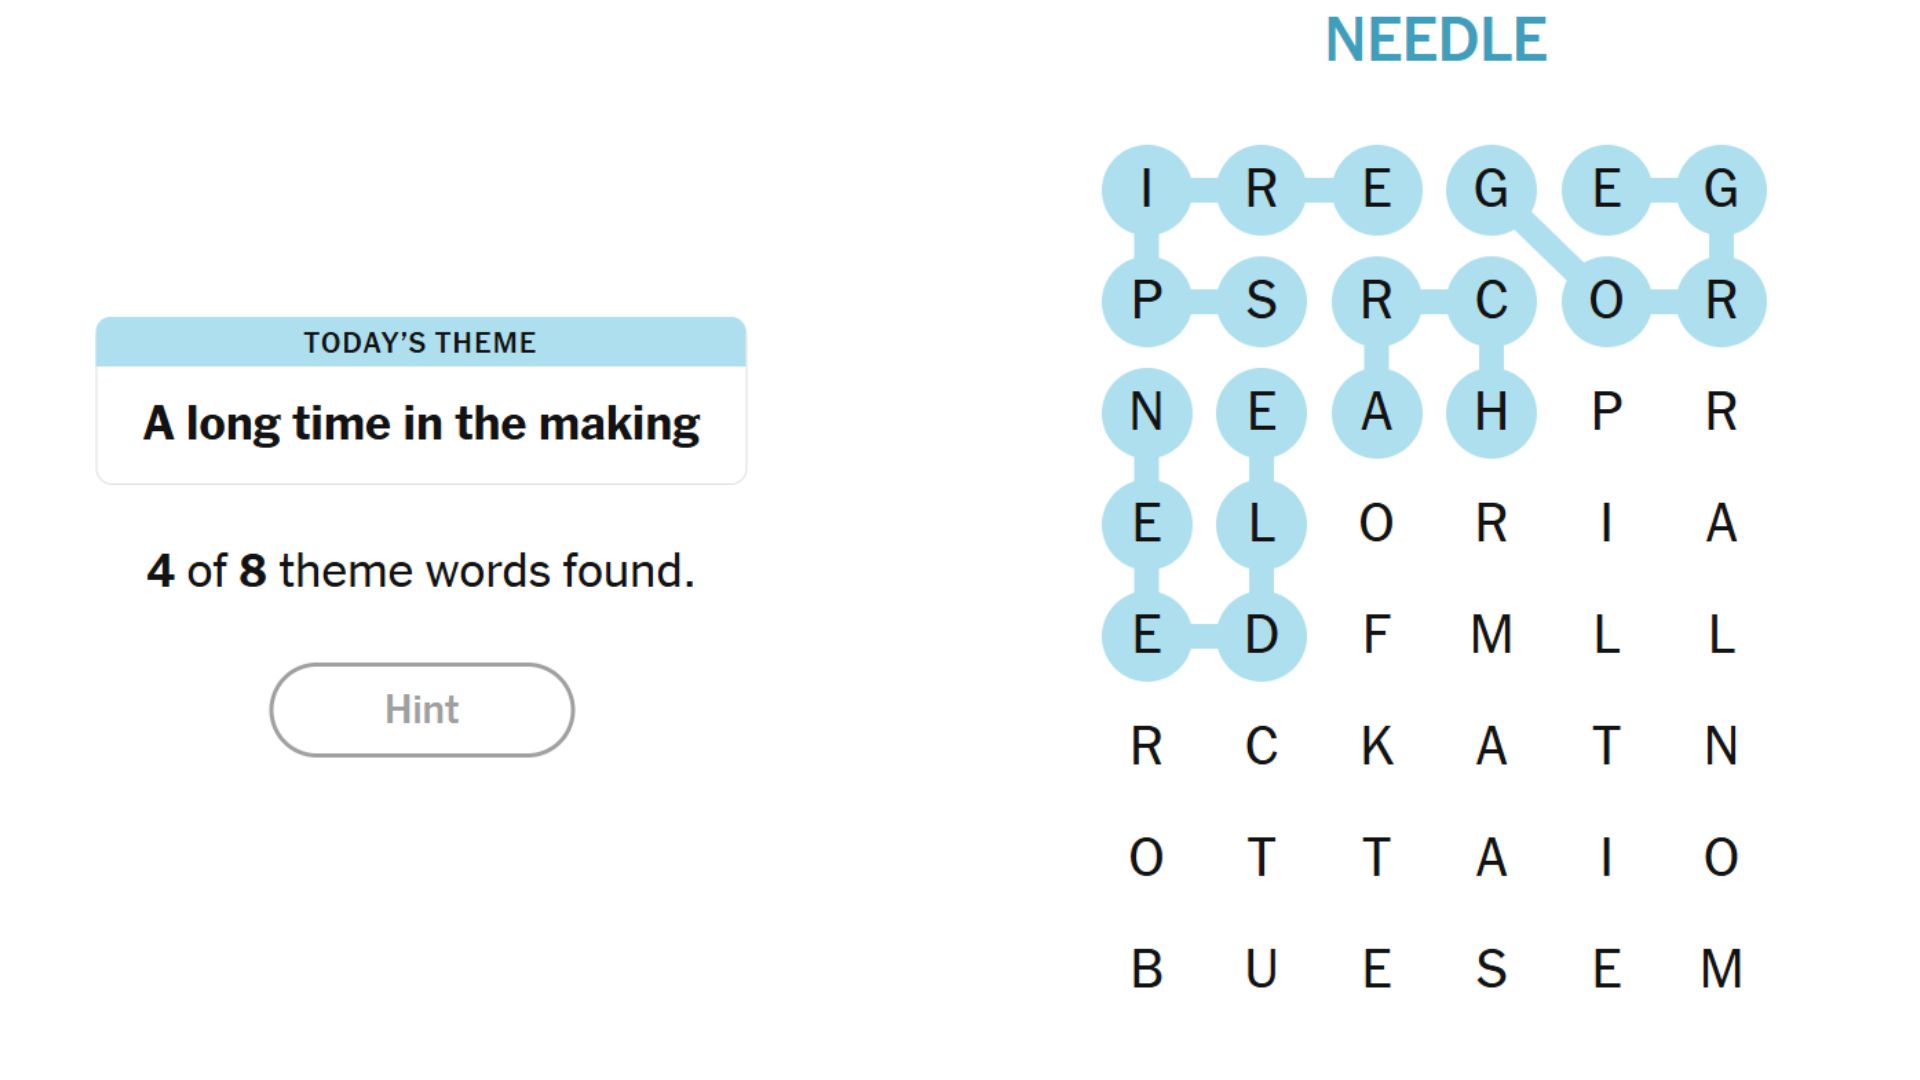
Task: Click the NEEDLE title above the grid
Action: coord(1434,42)
